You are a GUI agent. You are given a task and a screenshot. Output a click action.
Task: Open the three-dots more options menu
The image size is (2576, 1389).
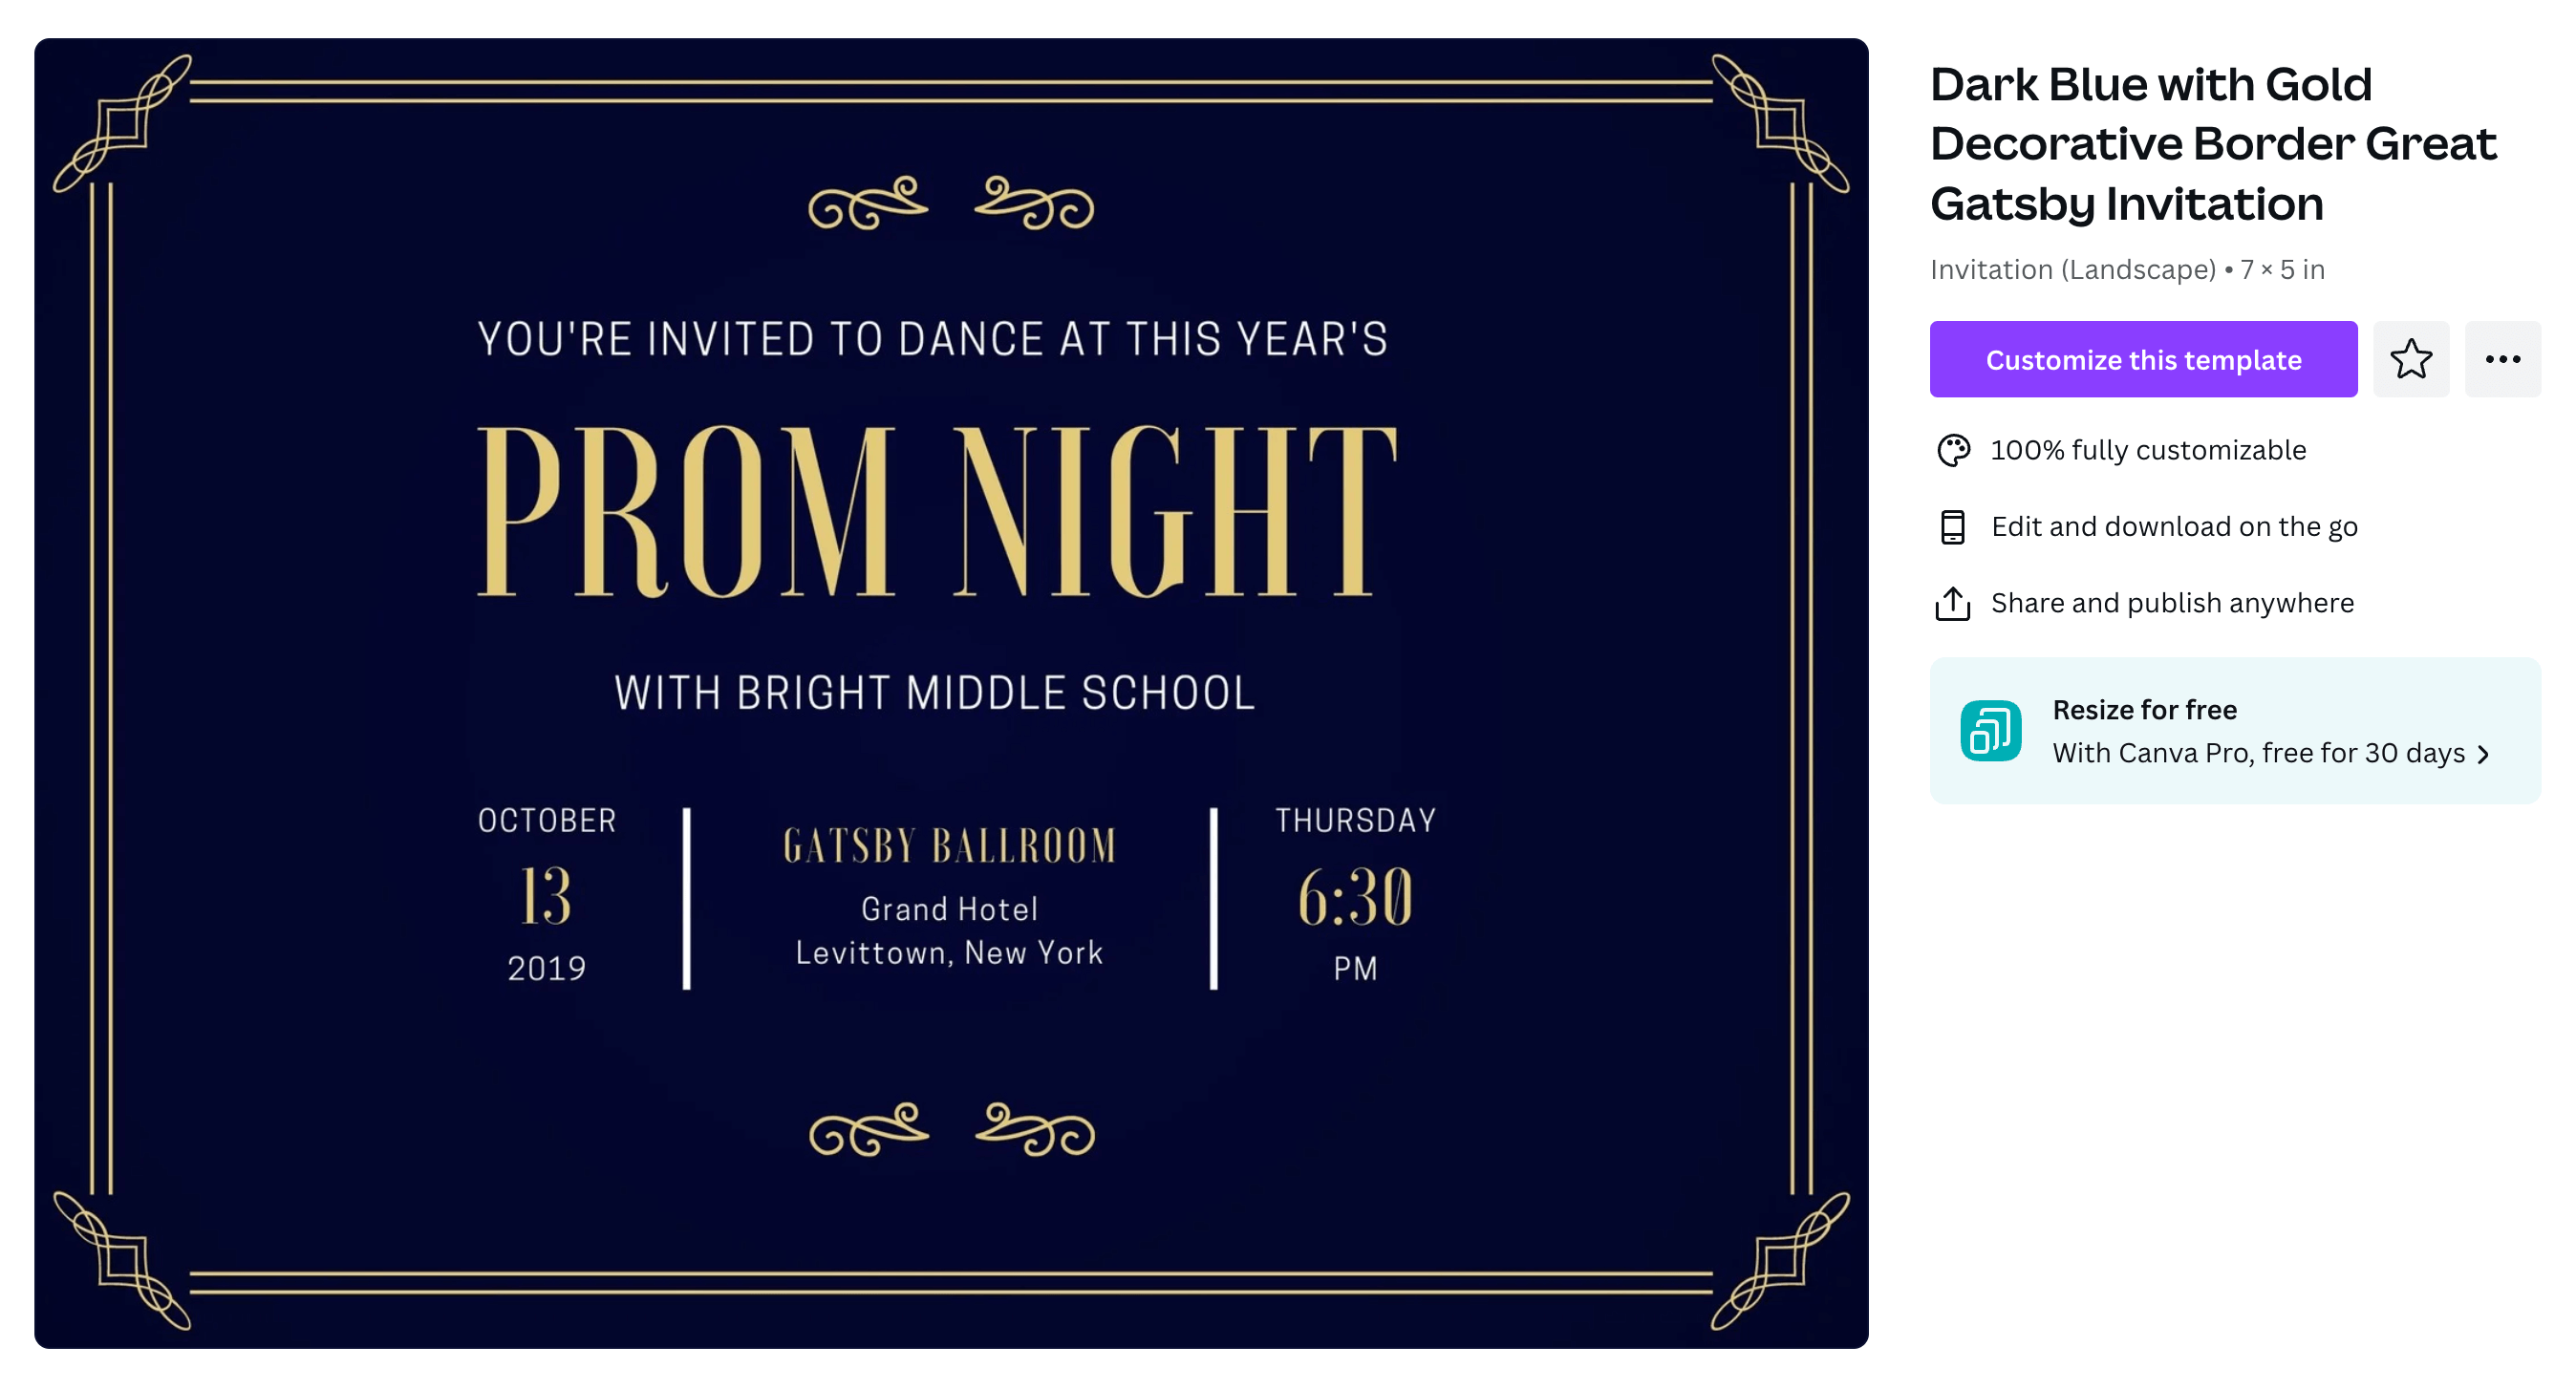click(2502, 359)
